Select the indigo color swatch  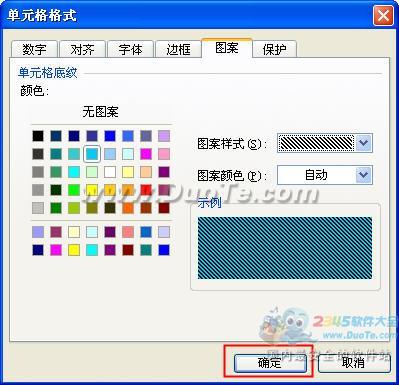(x=92, y=136)
